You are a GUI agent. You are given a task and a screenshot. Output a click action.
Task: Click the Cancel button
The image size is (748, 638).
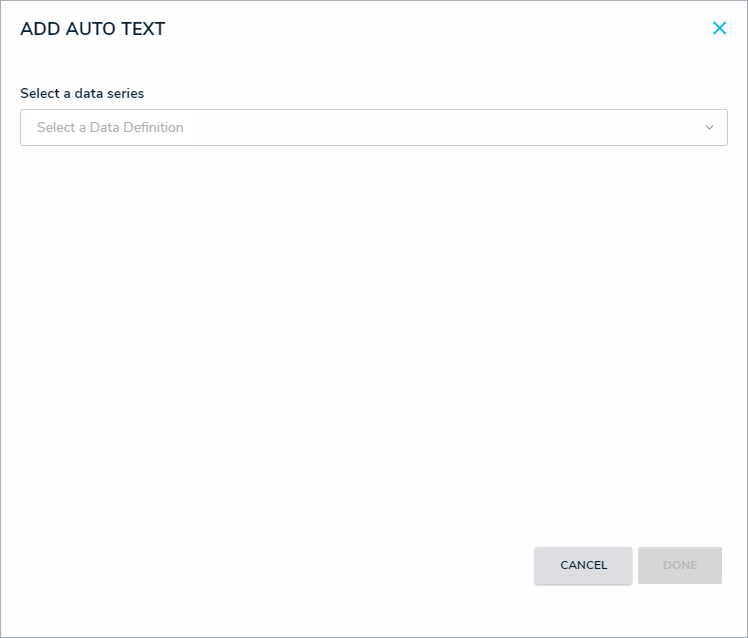point(583,565)
